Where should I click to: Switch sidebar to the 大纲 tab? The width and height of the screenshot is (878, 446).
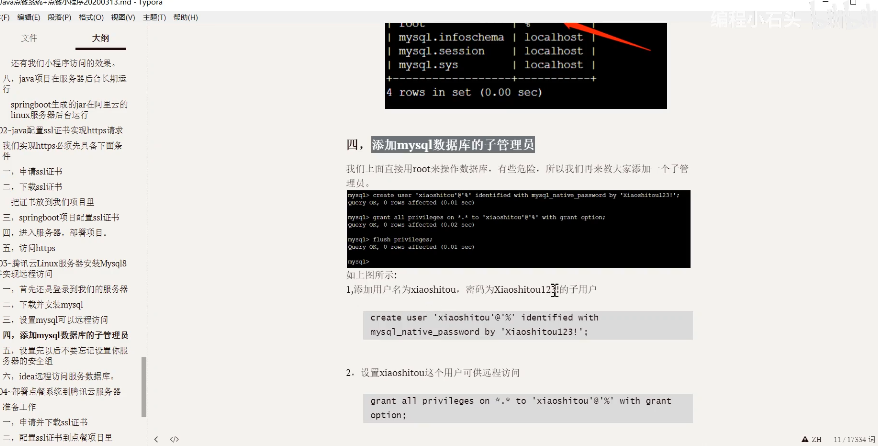101,38
